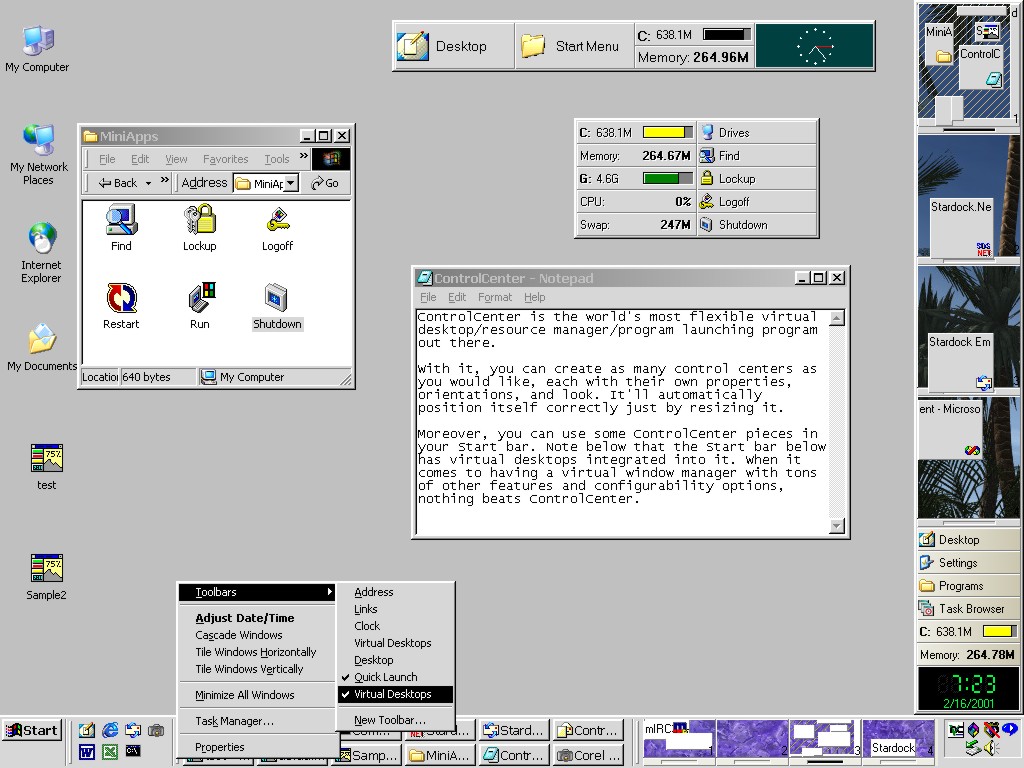Select the Sample2 desktop icon
Image resolution: width=1024 pixels, height=768 pixels.
[x=46, y=577]
